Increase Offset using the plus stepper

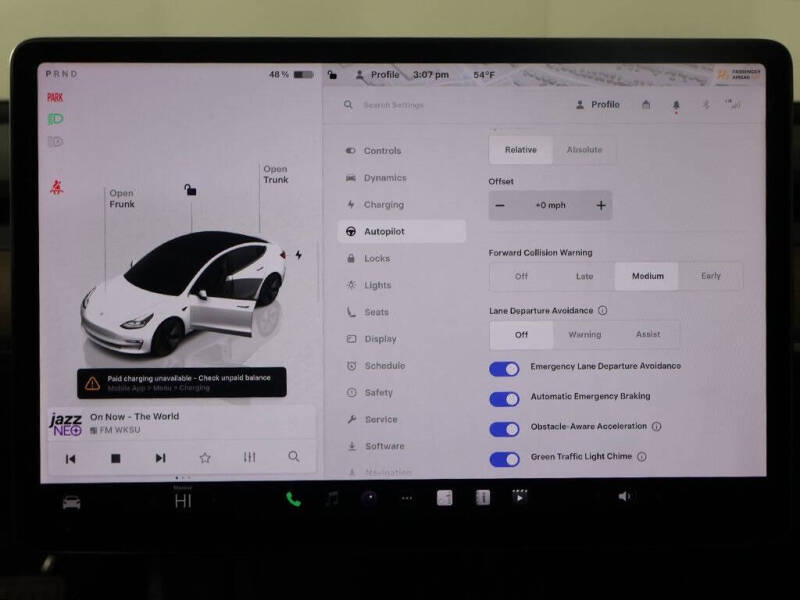coord(601,205)
